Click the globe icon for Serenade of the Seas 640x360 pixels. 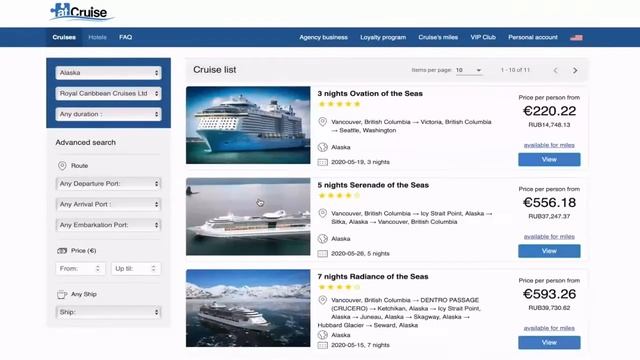322,238
